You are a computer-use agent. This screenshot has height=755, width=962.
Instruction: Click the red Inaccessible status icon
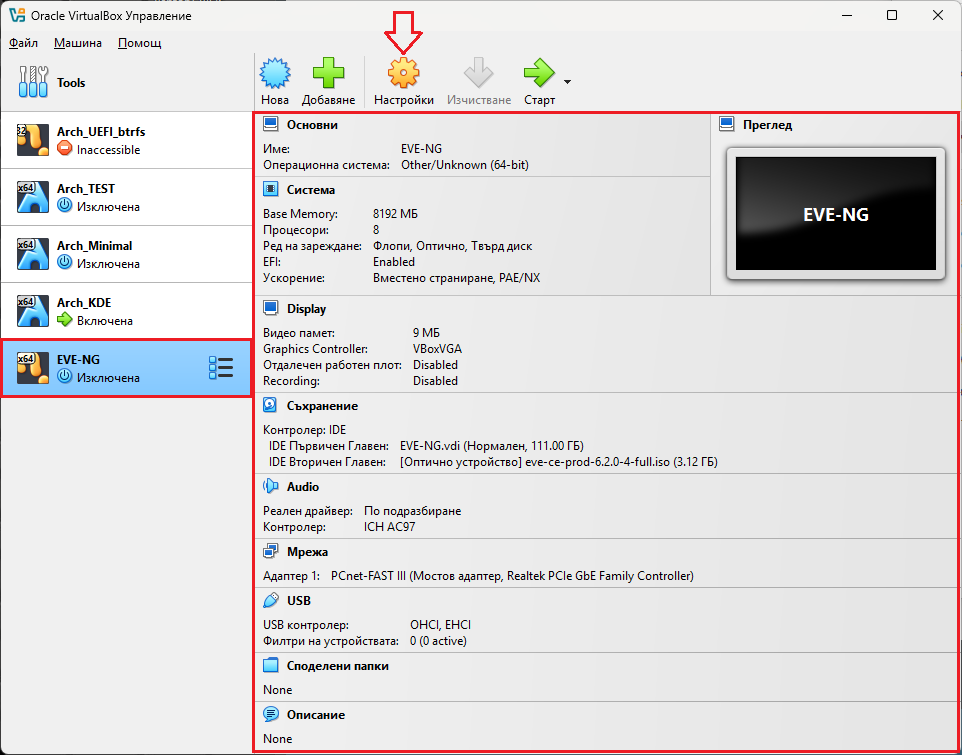tap(64, 149)
